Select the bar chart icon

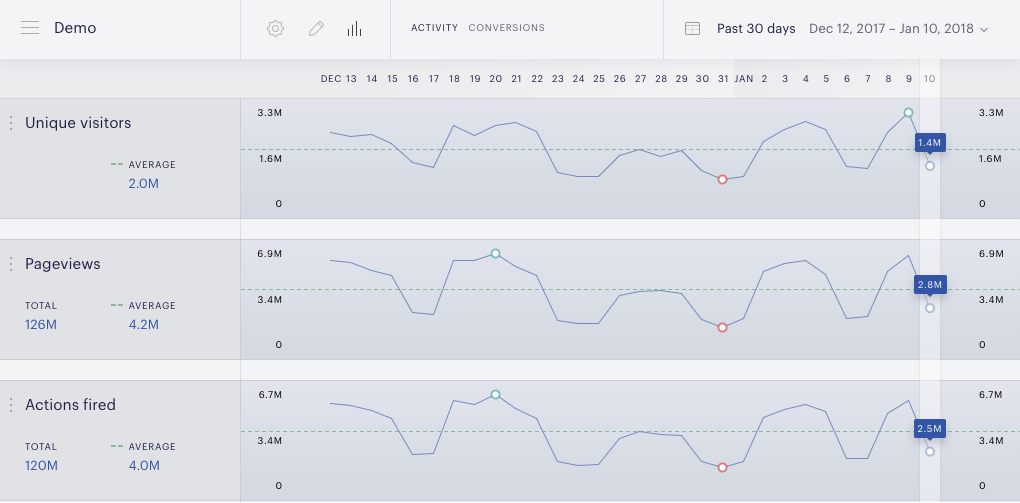click(355, 29)
